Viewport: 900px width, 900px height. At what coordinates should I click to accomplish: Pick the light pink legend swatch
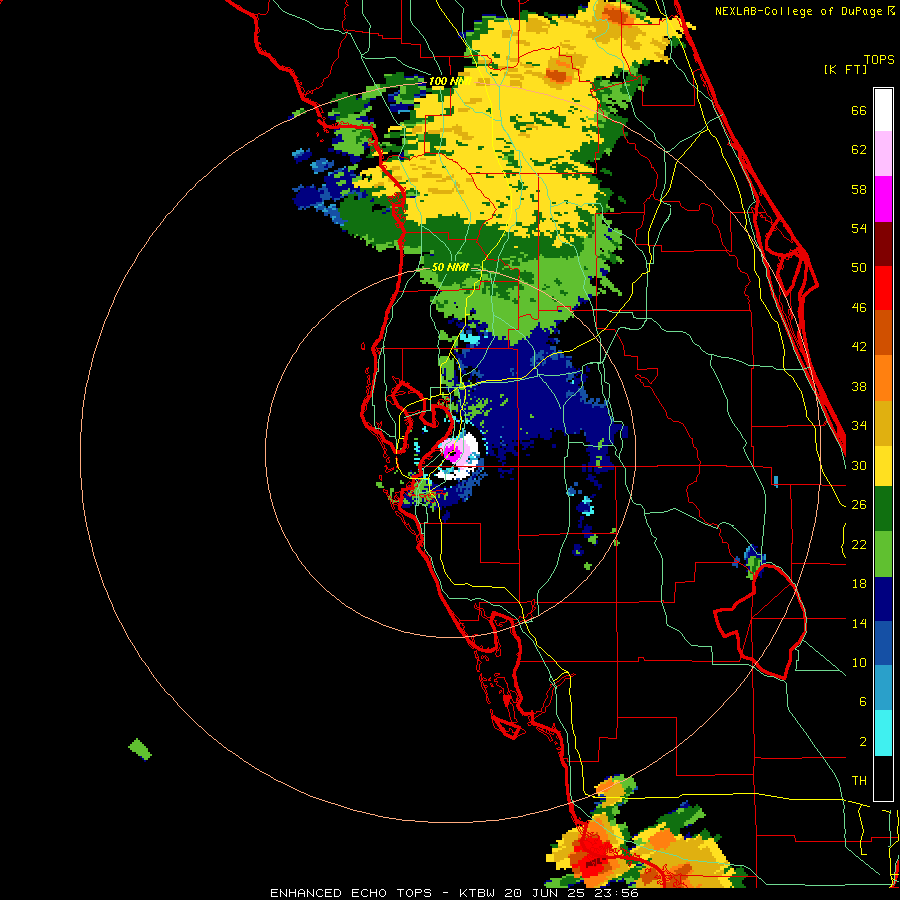click(x=883, y=154)
